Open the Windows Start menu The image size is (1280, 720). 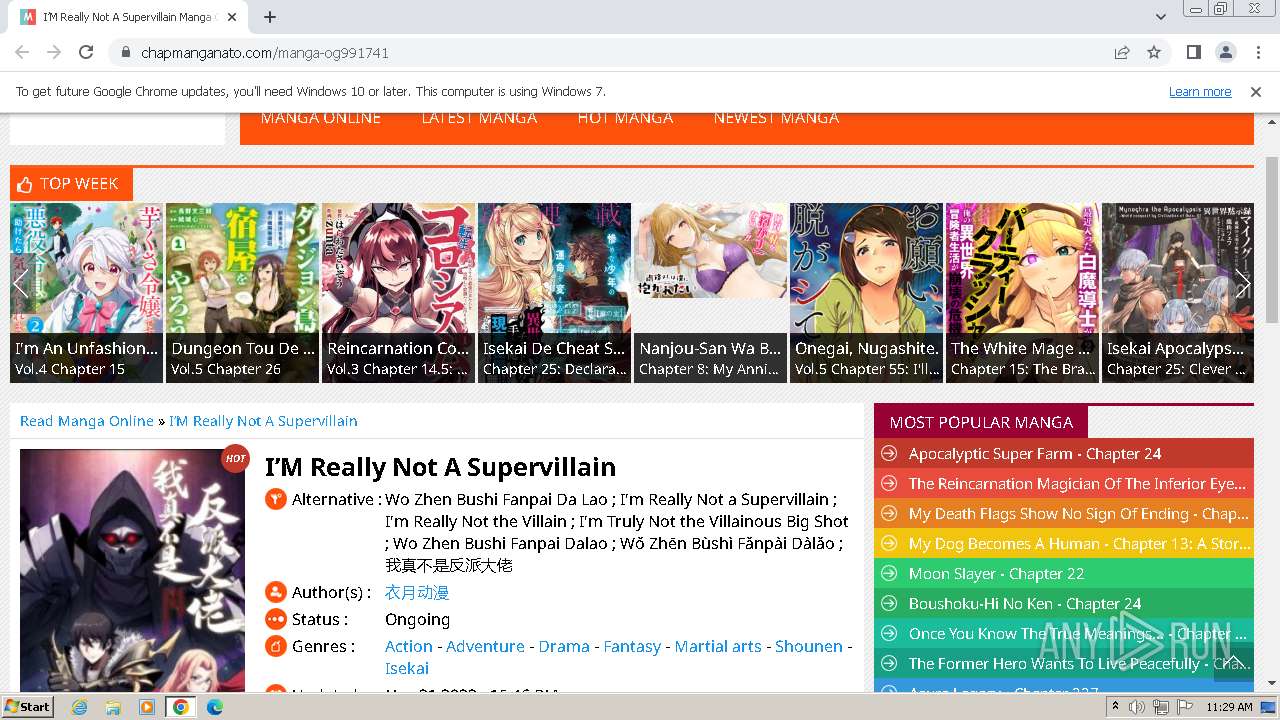(x=27, y=706)
